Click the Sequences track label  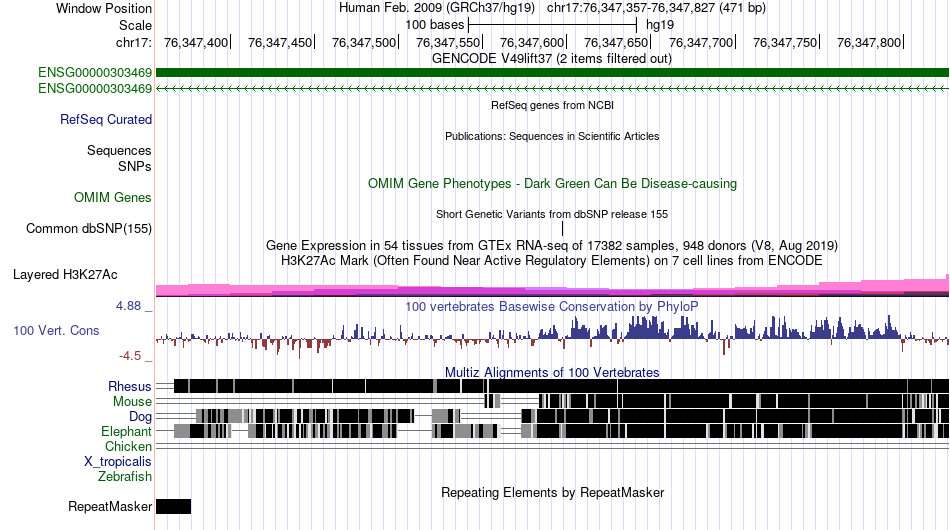(x=119, y=150)
